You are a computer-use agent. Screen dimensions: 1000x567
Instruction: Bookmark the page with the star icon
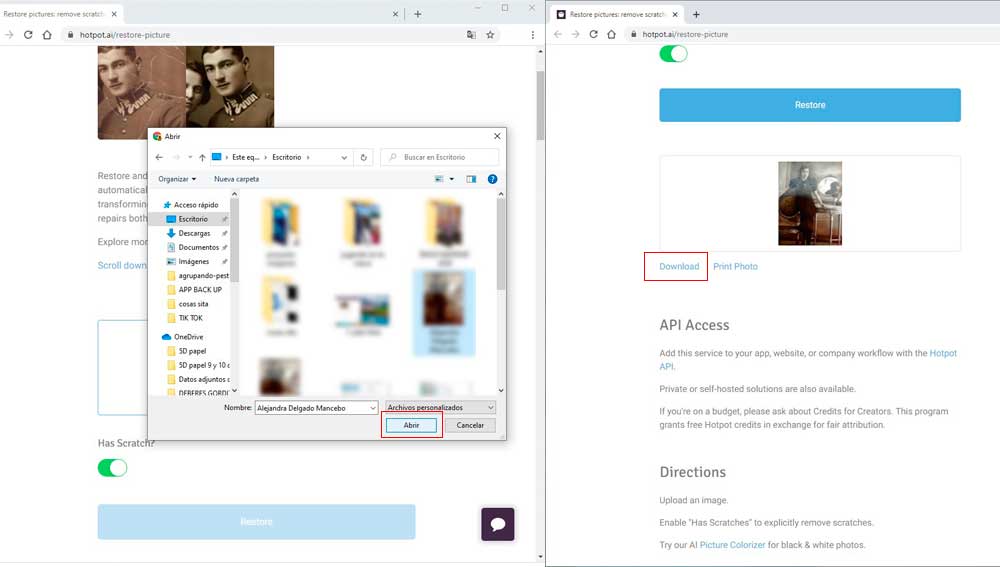(490, 34)
